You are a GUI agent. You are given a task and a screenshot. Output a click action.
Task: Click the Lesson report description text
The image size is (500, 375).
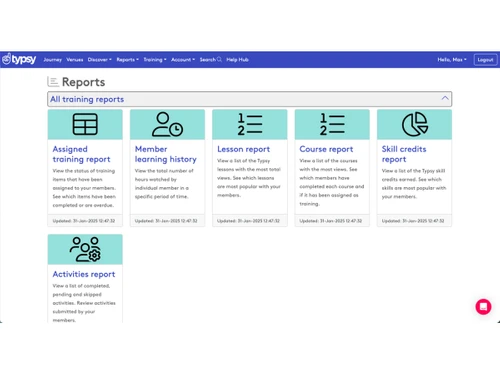point(249,178)
